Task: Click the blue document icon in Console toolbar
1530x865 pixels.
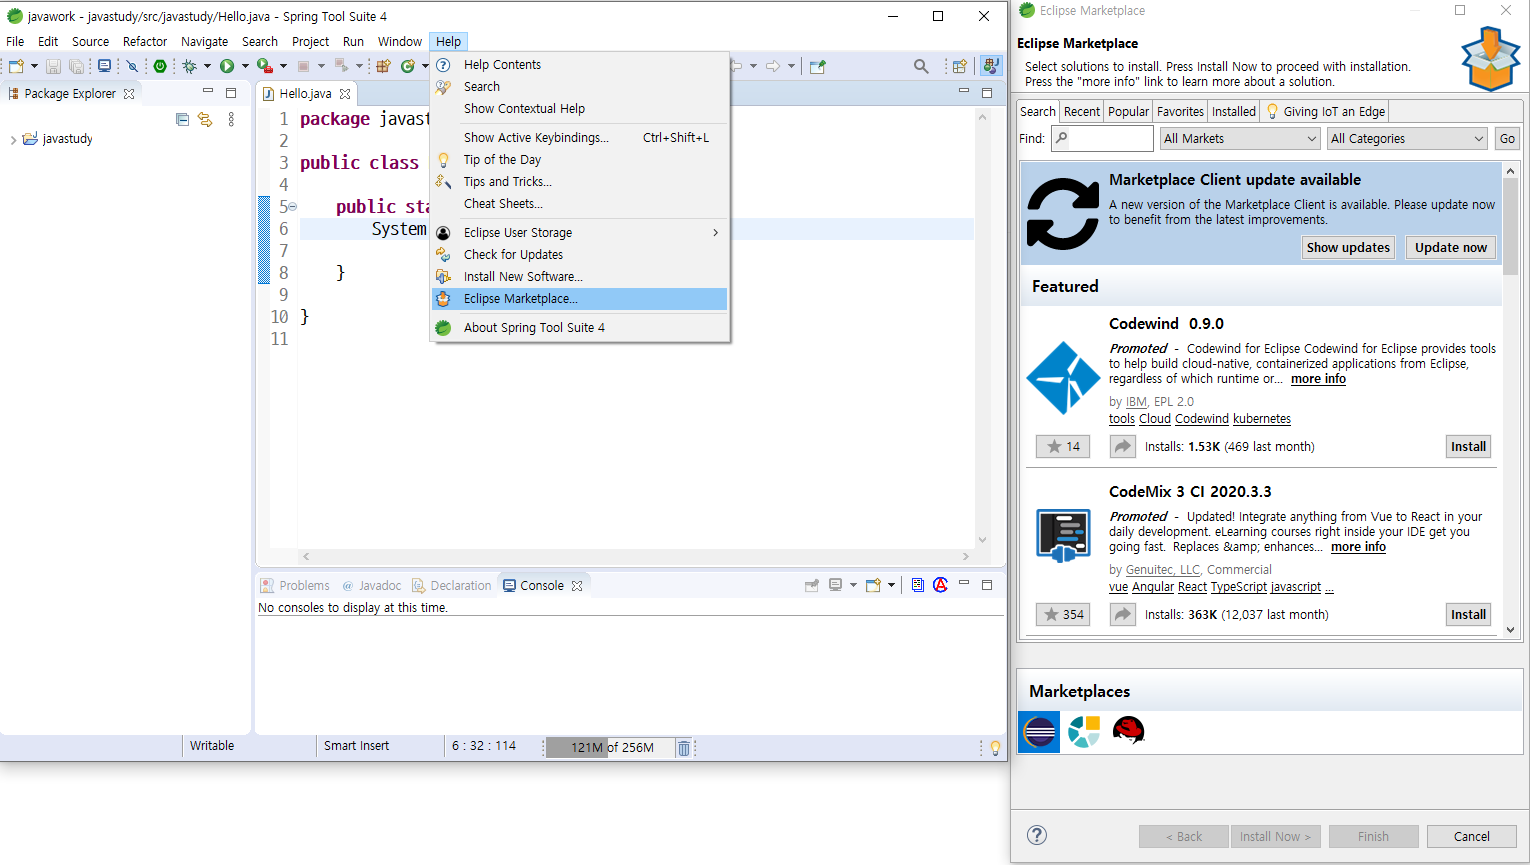Action: click(918, 585)
